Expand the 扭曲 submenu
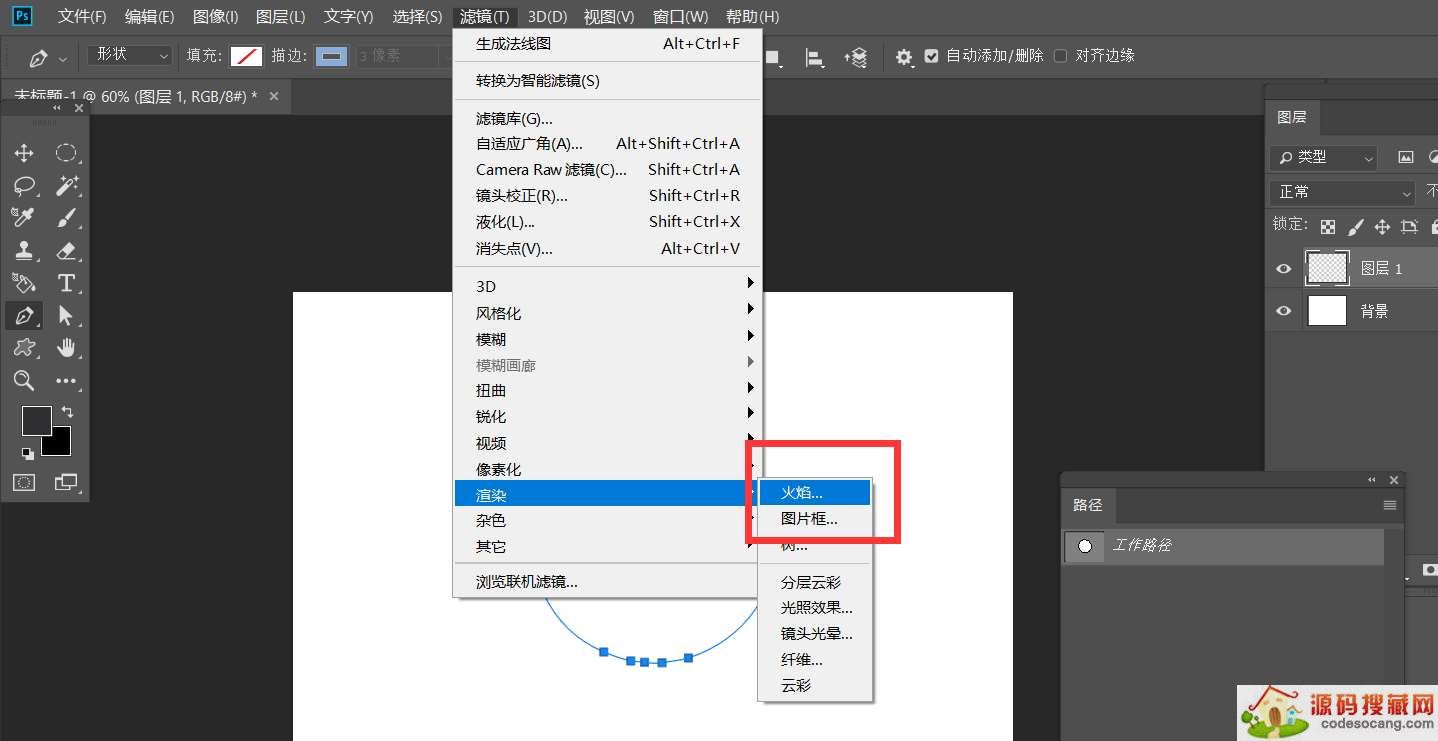 pyautogui.click(x=608, y=391)
